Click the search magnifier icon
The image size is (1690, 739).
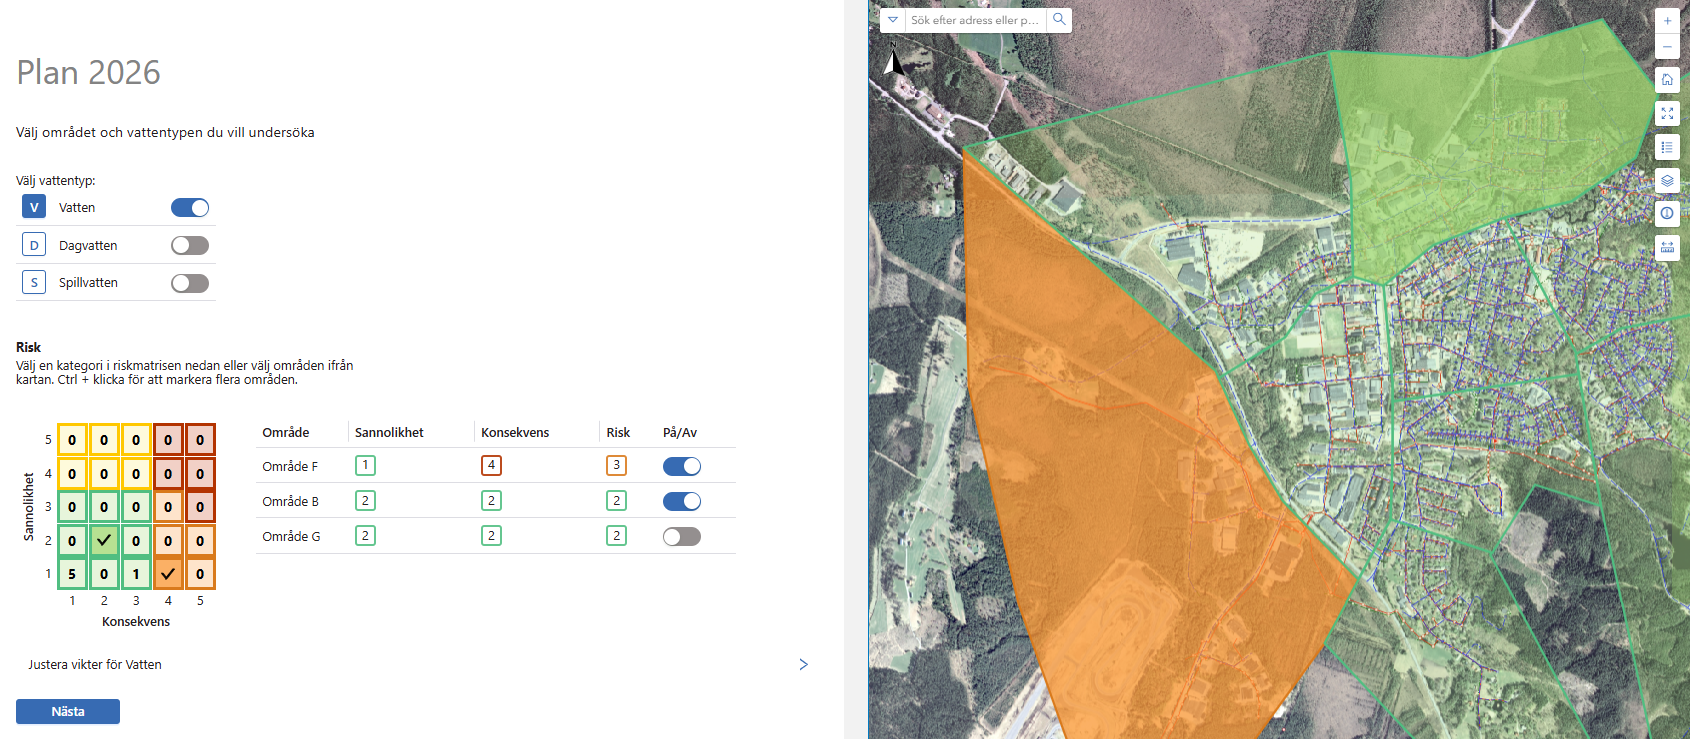pyautogui.click(x=1059, y=20)
